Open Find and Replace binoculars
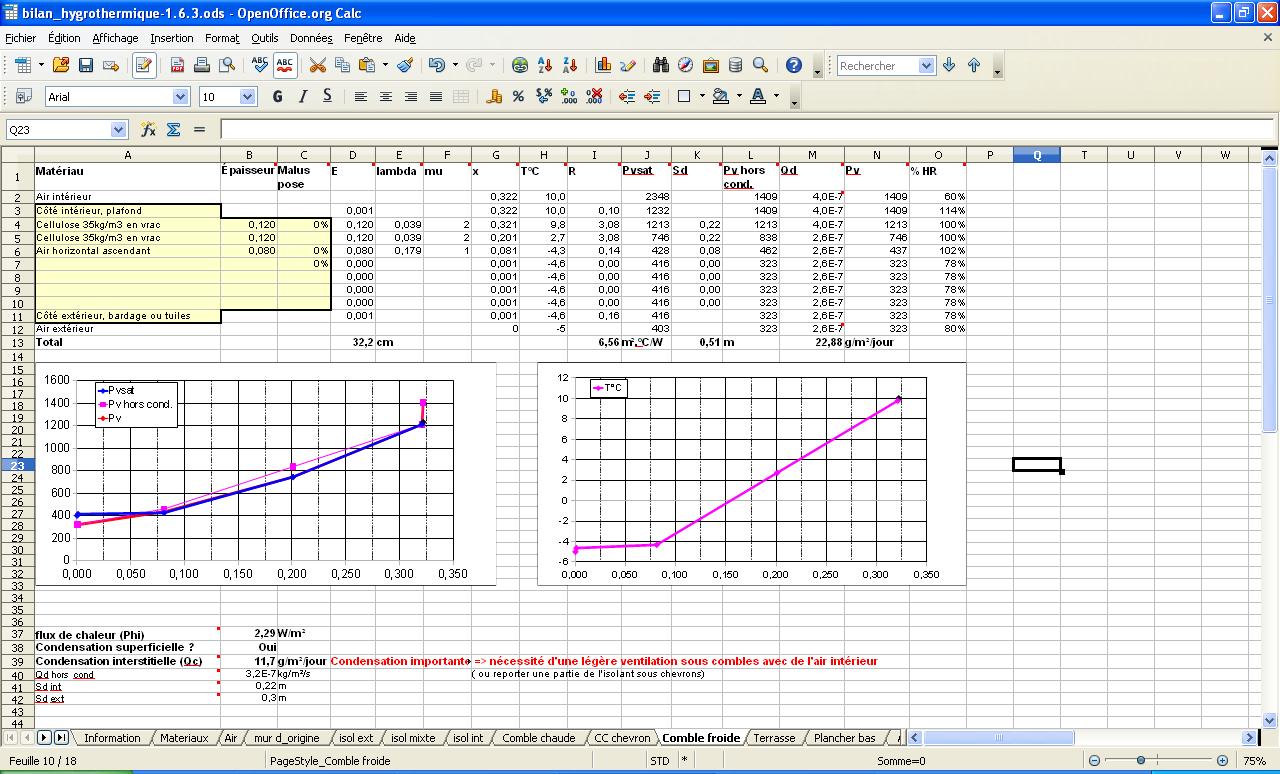The width and height of the screenshot is (1280, 774). point(661,65)
